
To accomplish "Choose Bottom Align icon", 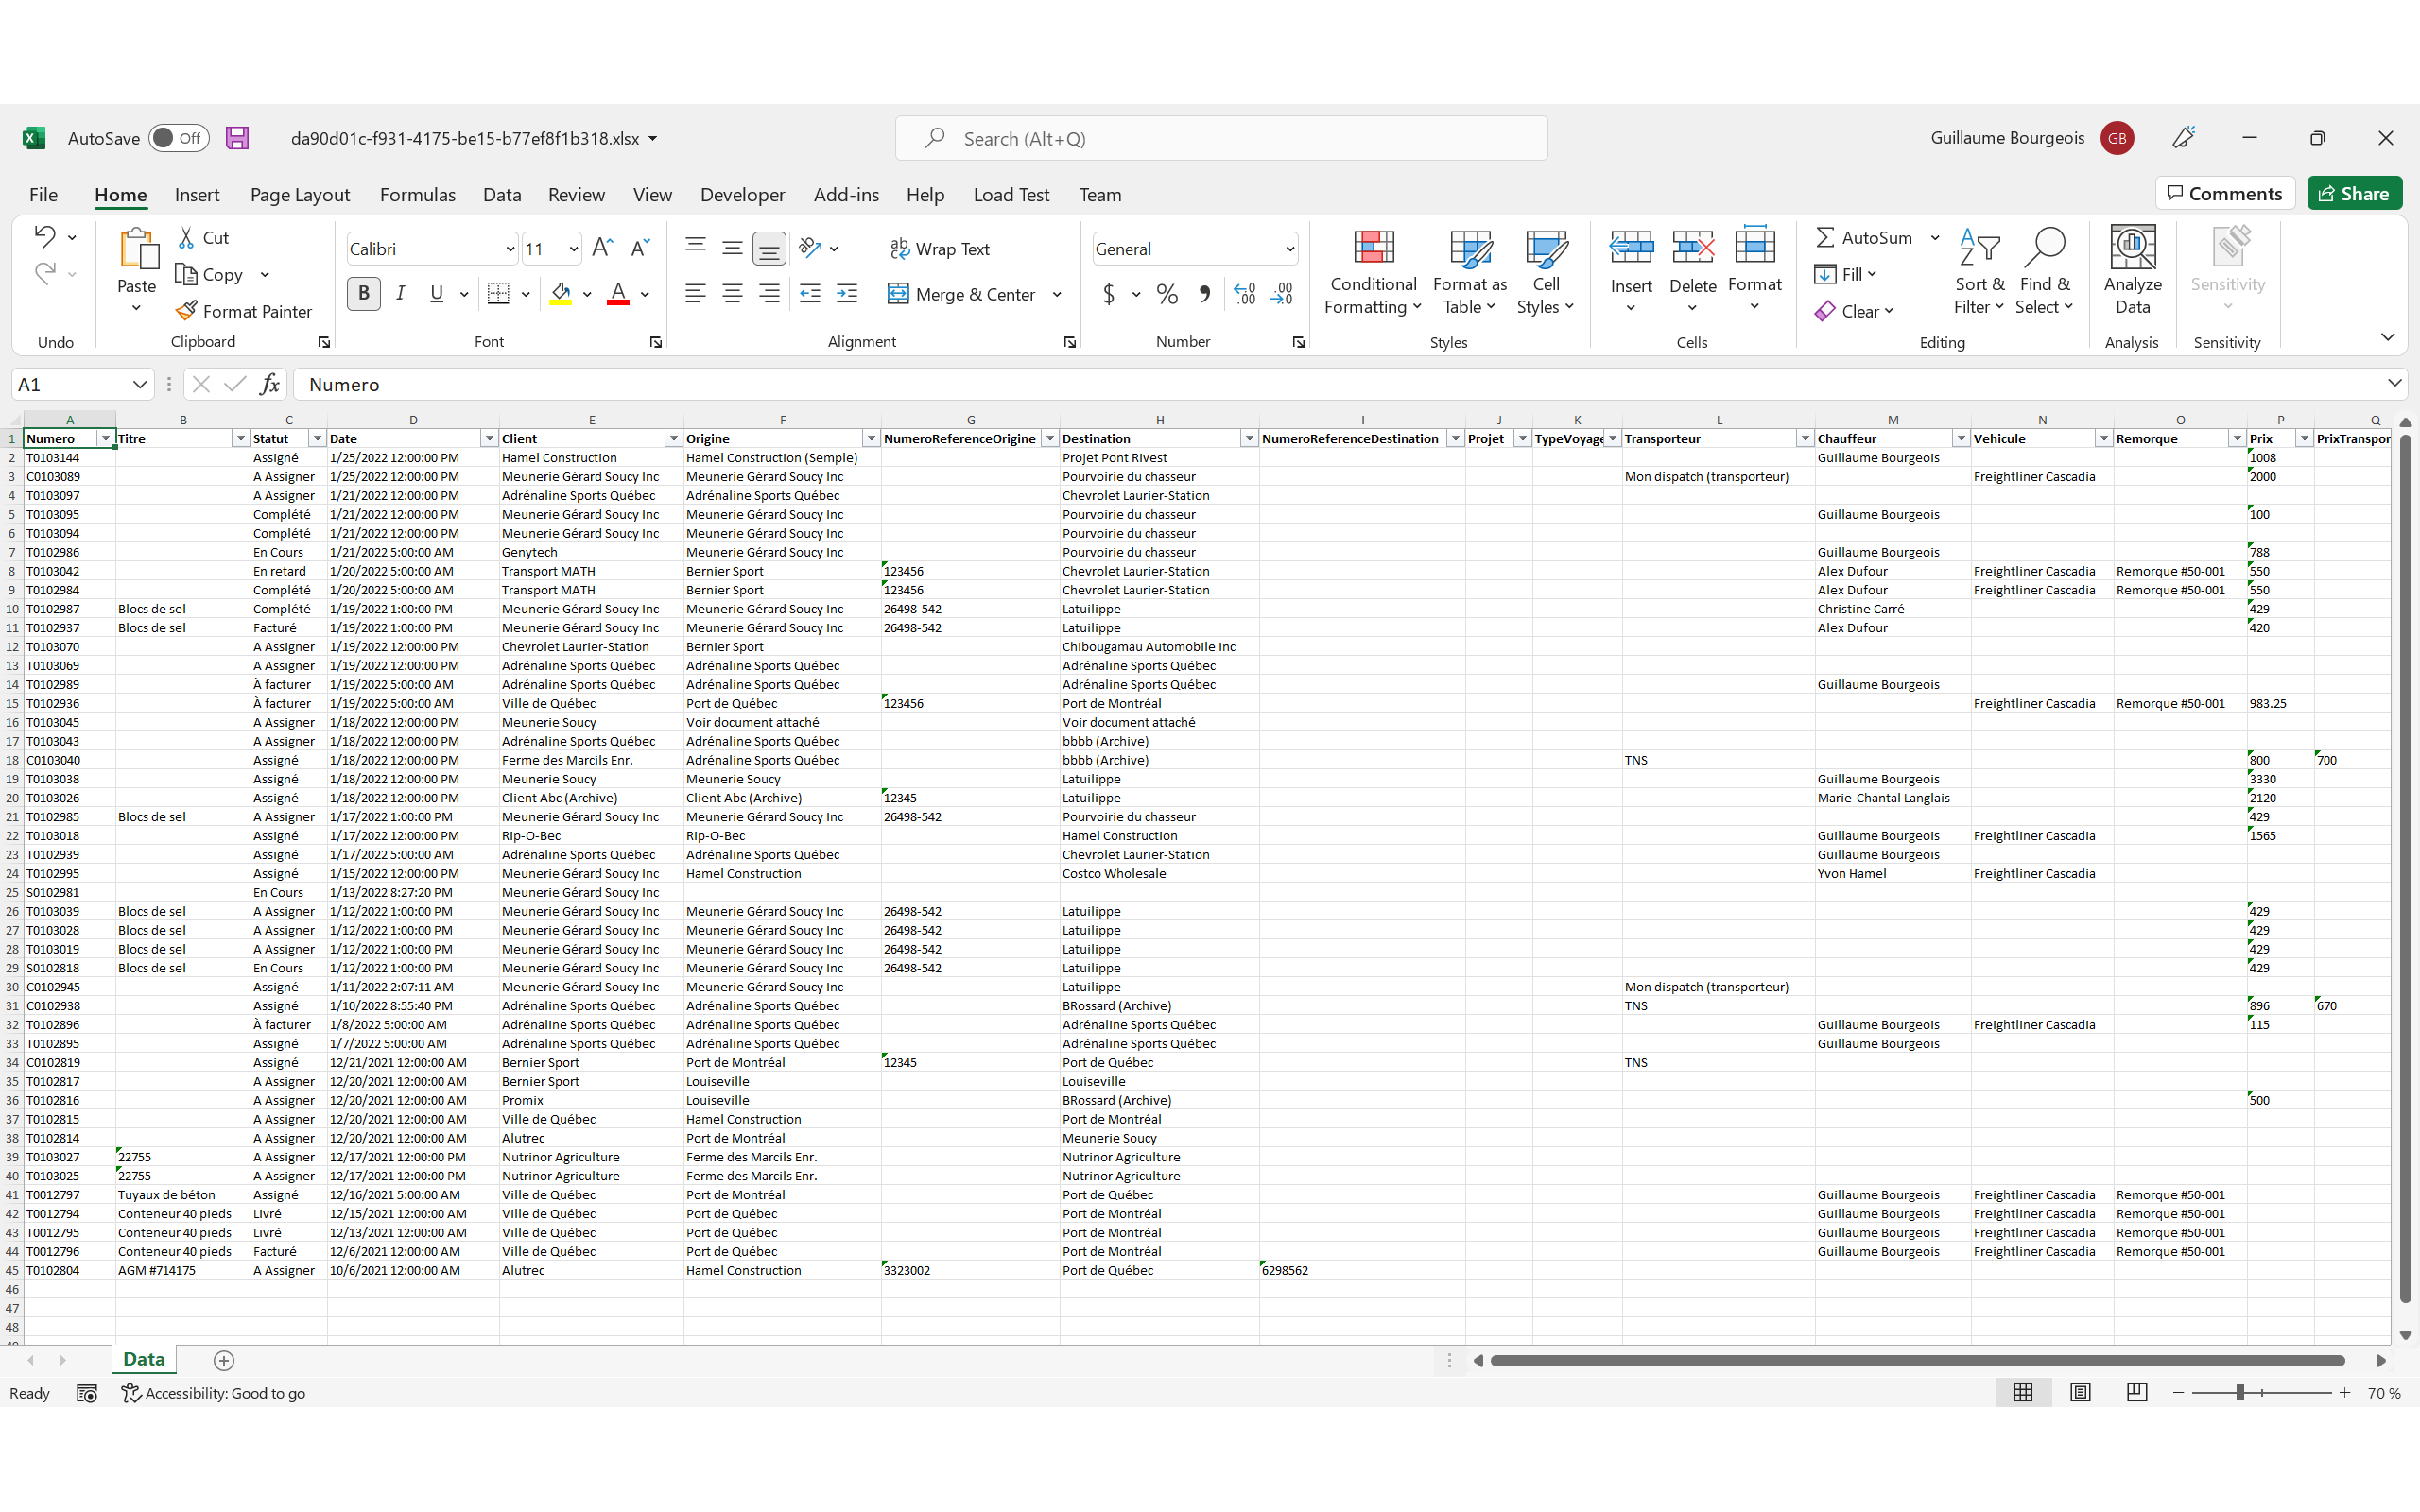I will [769, 248].
